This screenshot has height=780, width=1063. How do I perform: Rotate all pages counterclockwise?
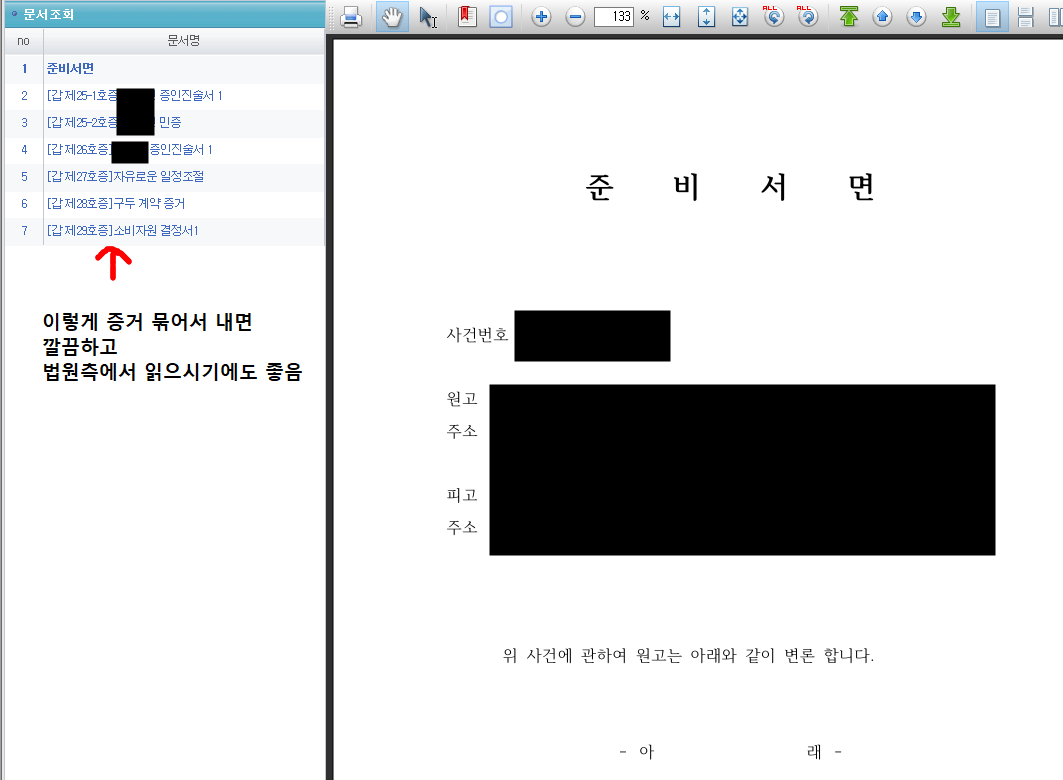pos(774,16)
